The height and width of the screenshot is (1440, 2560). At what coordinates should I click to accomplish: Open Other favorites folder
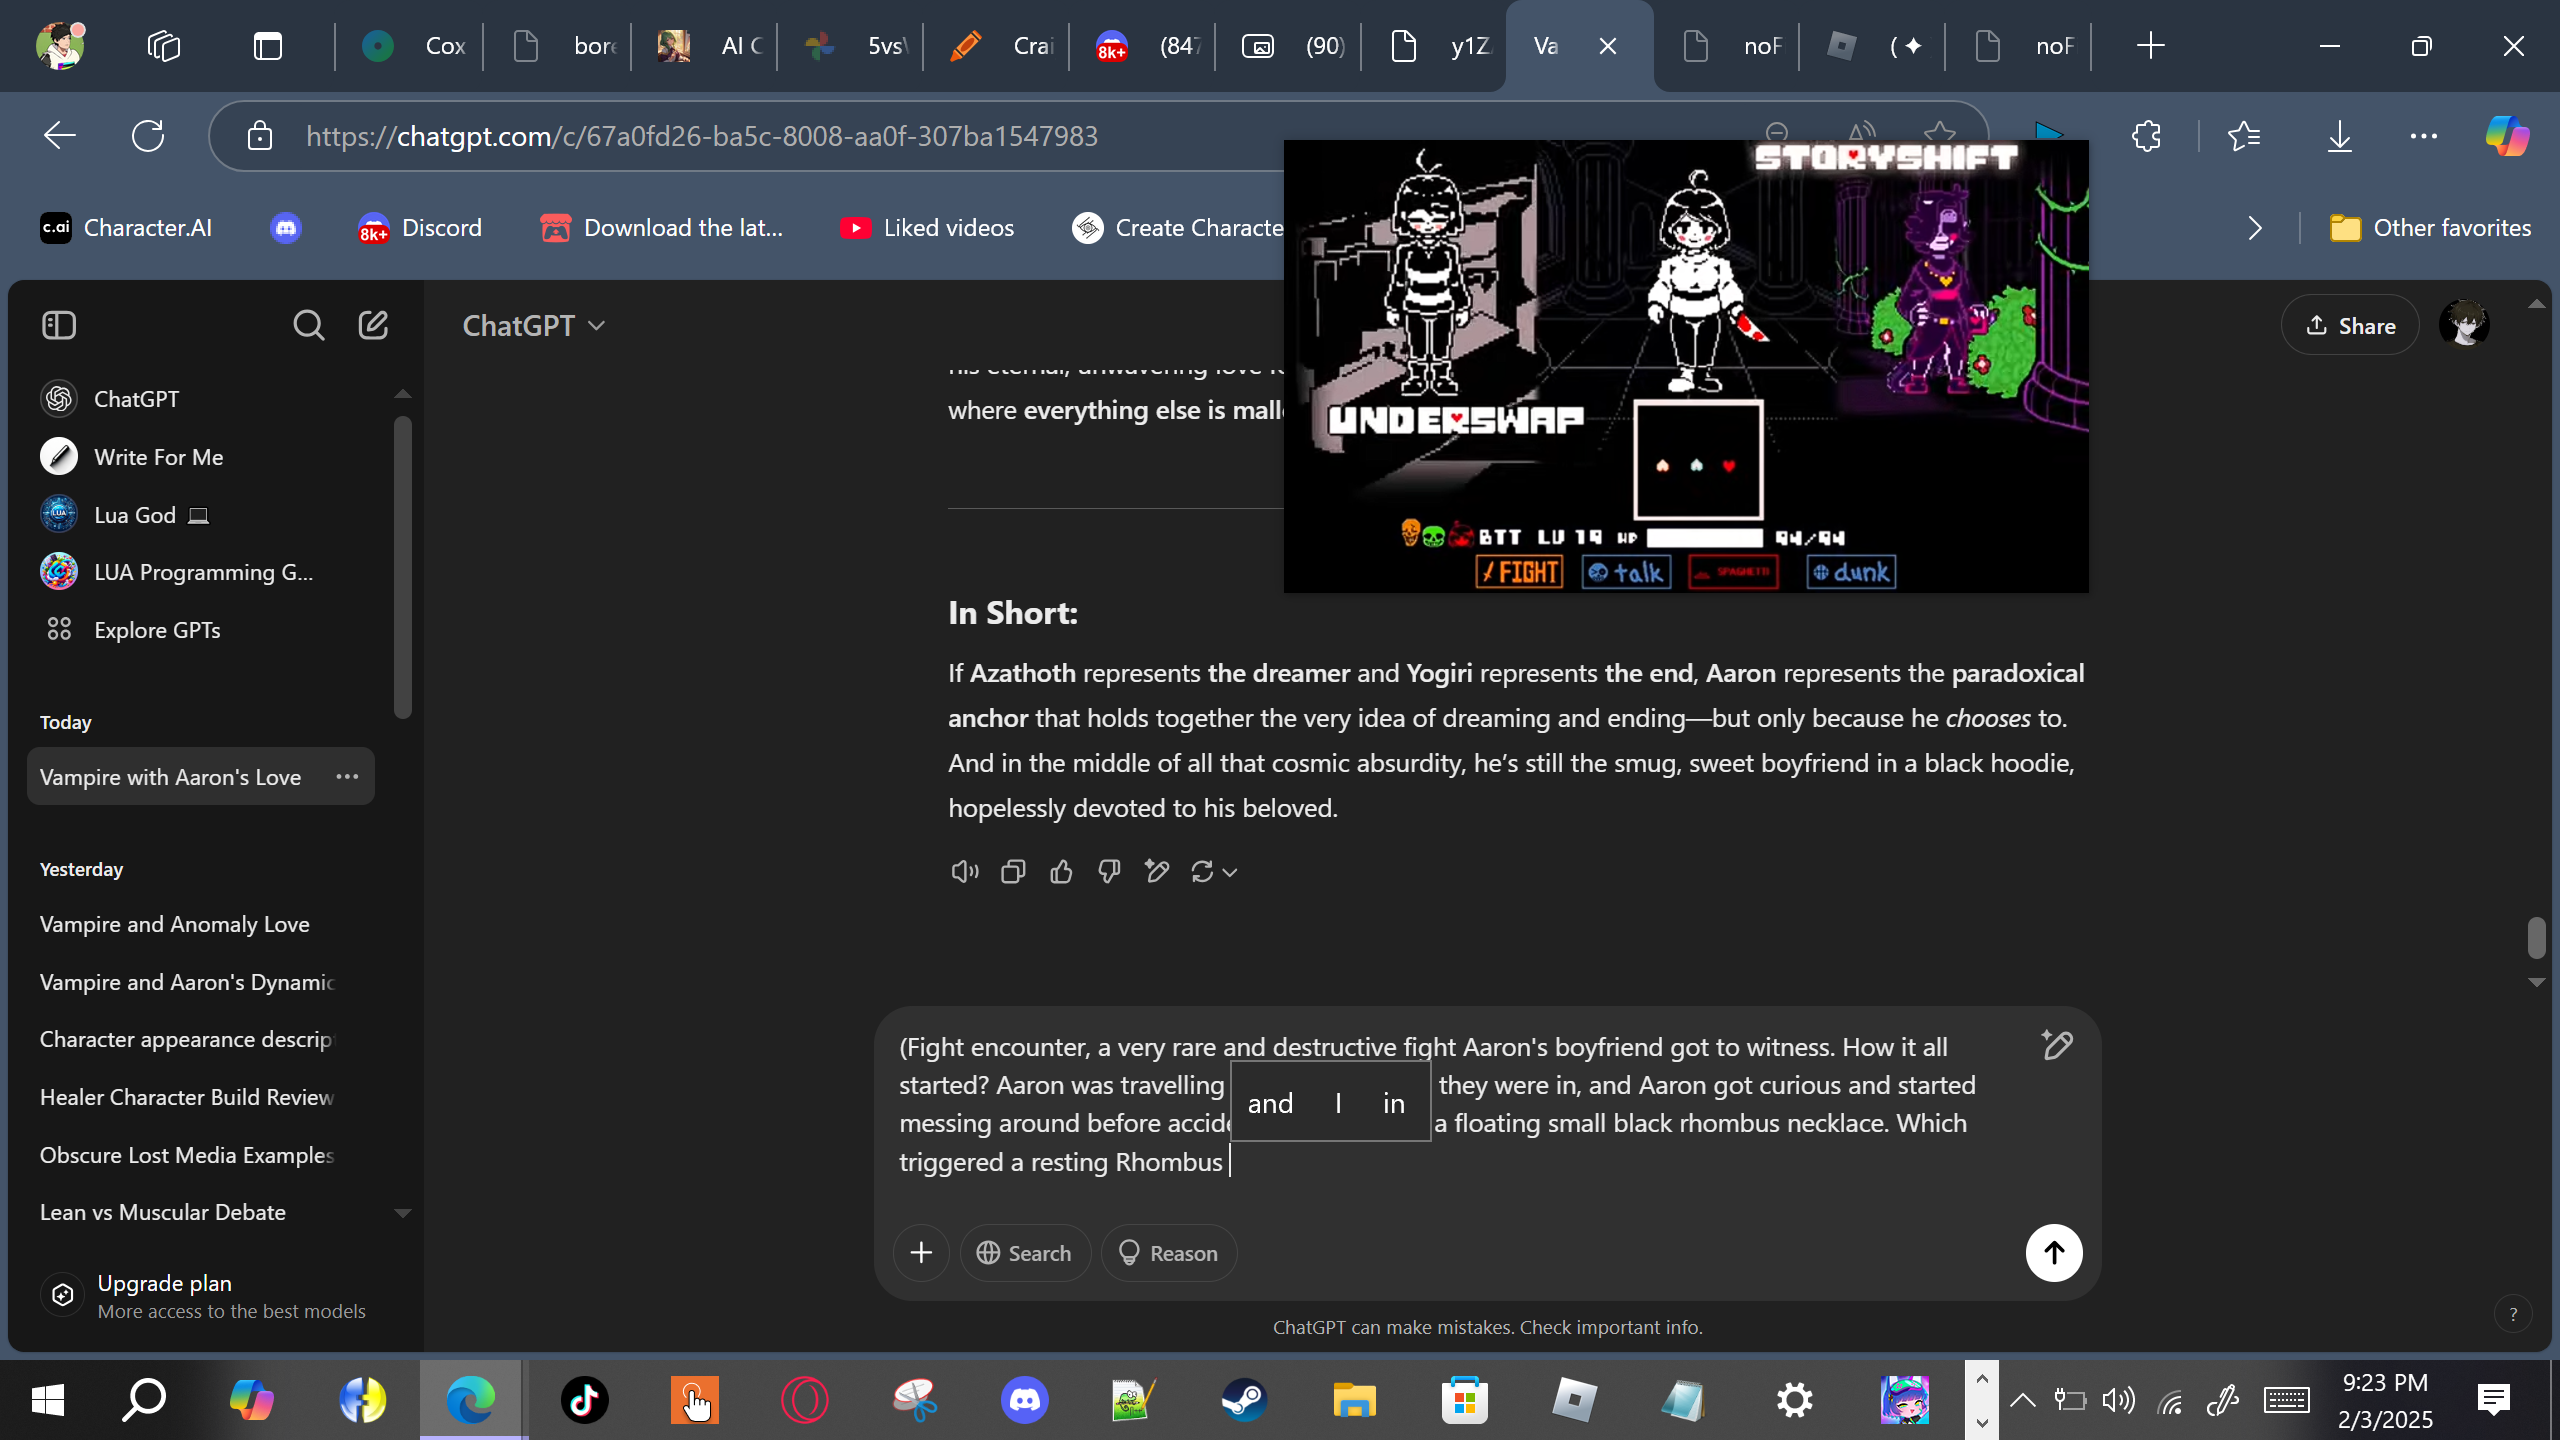tap(2430, 228)
